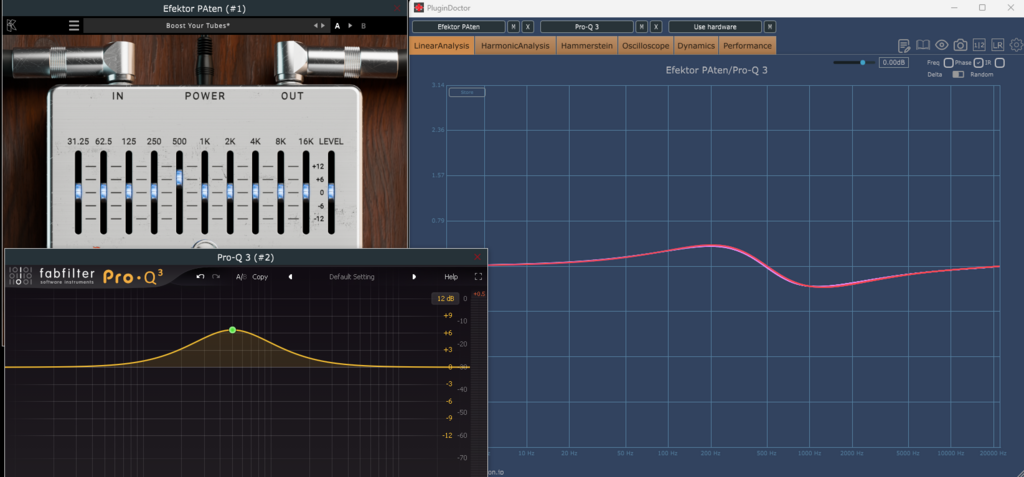Open the notes editor icon in PluginDoctor

(x=904, y=45)
